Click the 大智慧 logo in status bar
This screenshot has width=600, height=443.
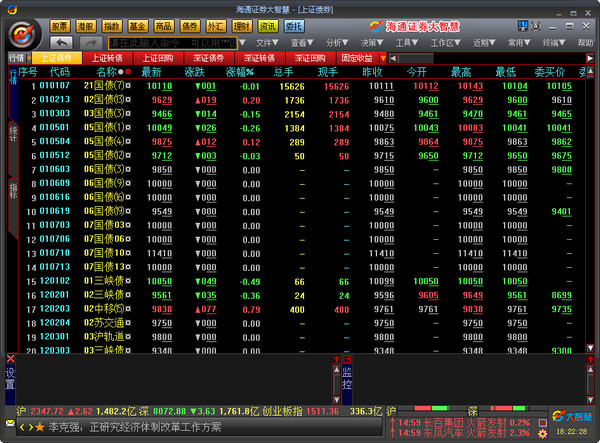[x=576, y=411]
